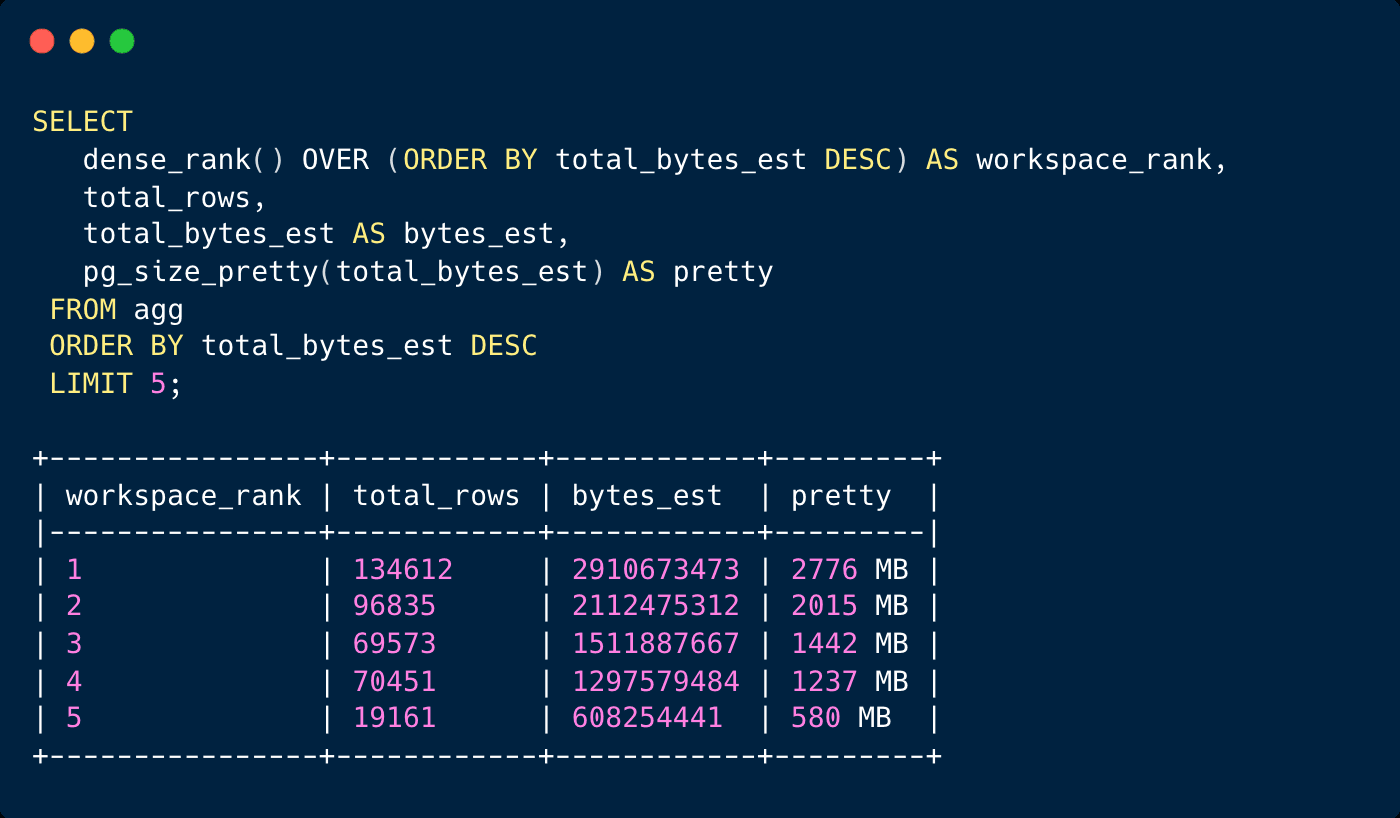Click the yellow minimize traffic light button
Image resolution: width=1400 pixels, height=818 pixels.
[81, 41]
